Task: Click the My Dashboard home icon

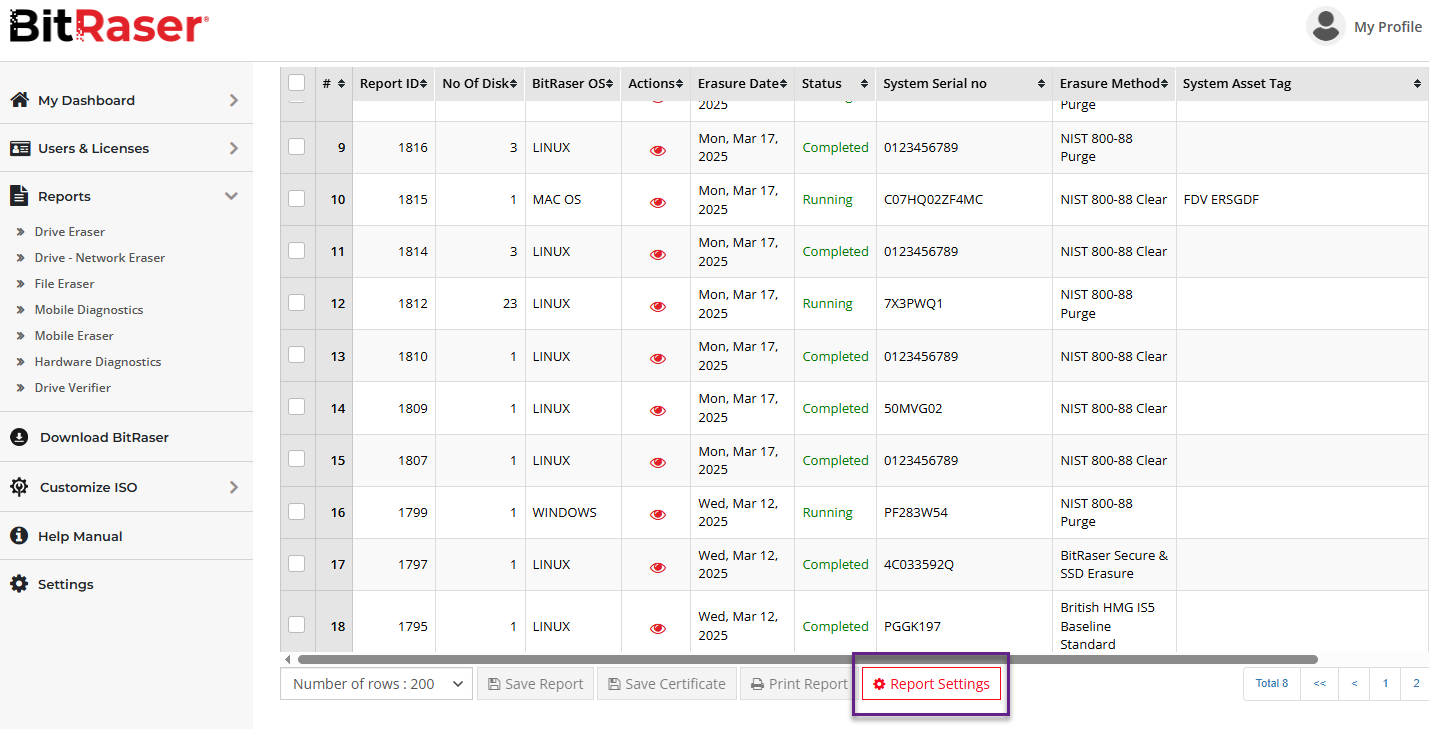Action: pos(19,100)
